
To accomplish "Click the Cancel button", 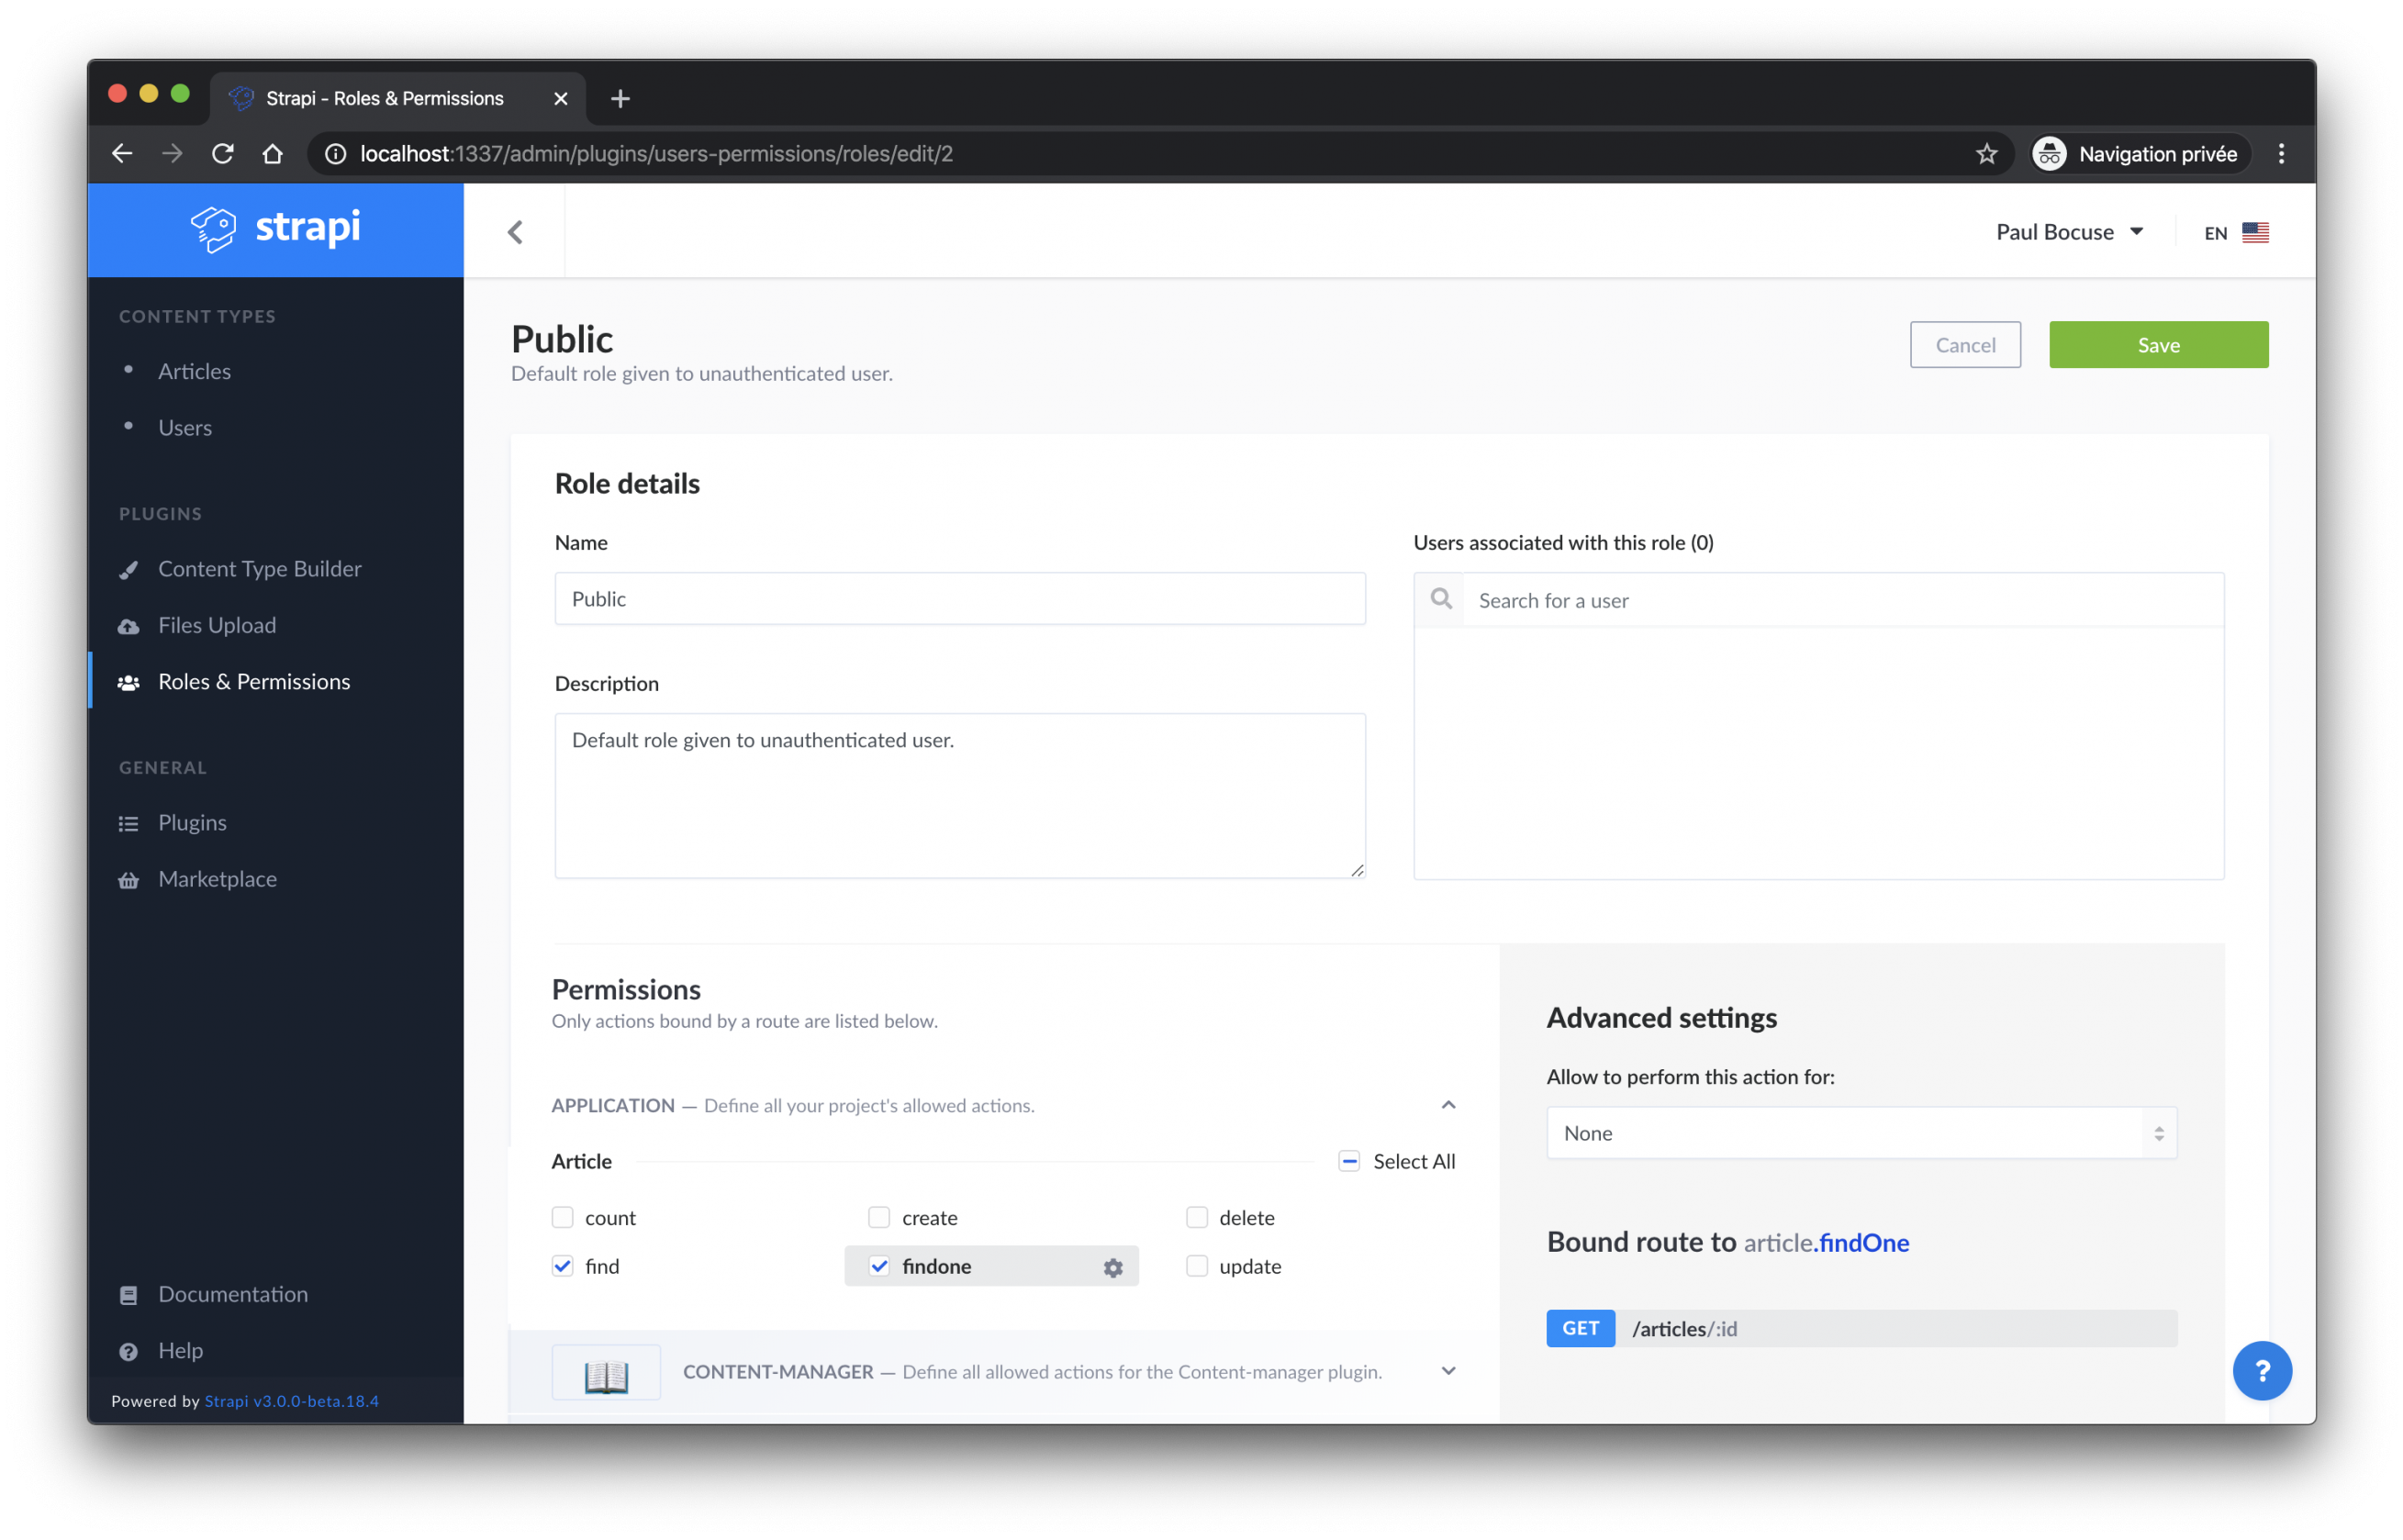I will point(1965,345).
